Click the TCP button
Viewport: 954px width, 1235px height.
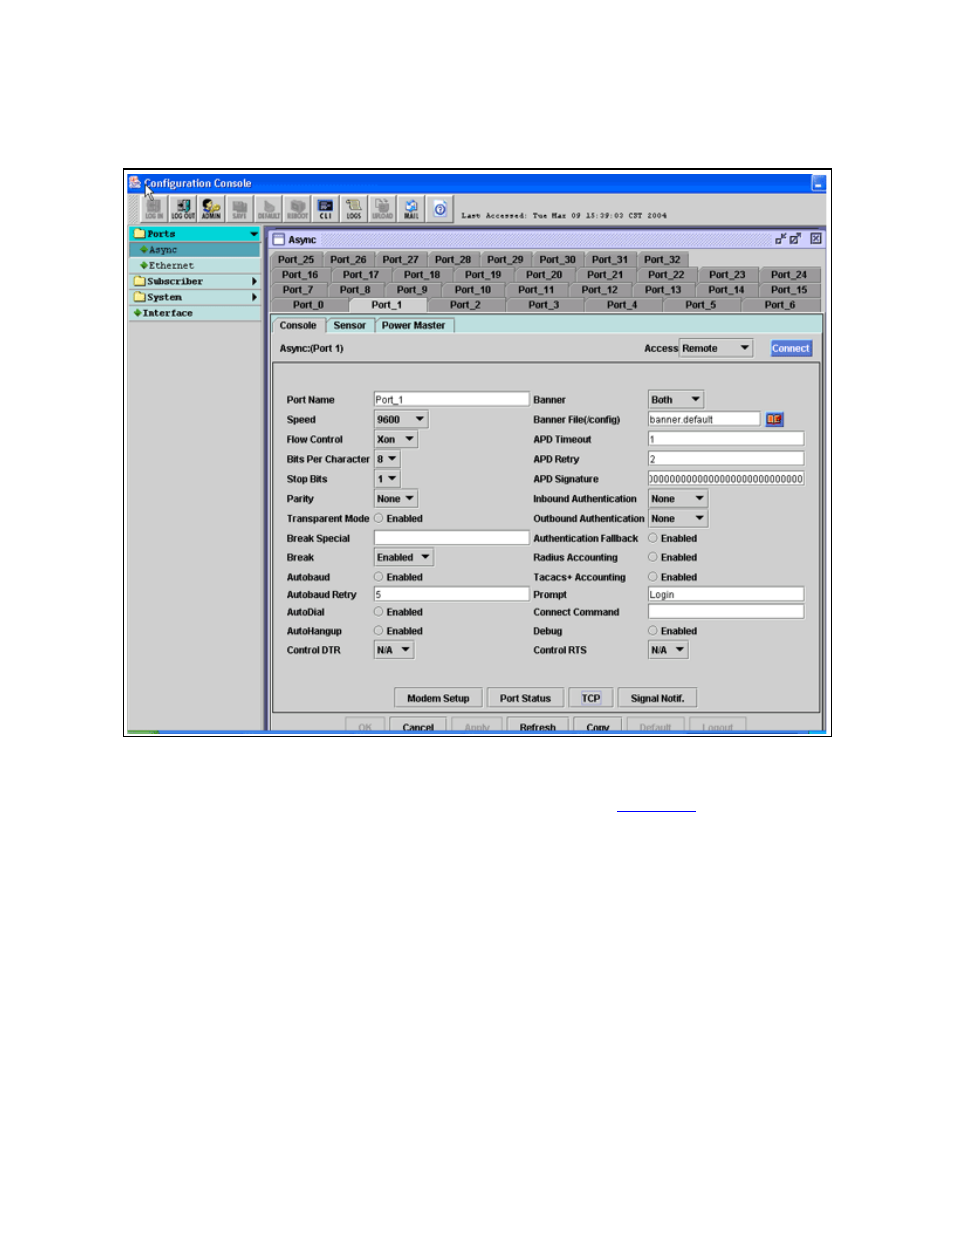pos(591,698)
